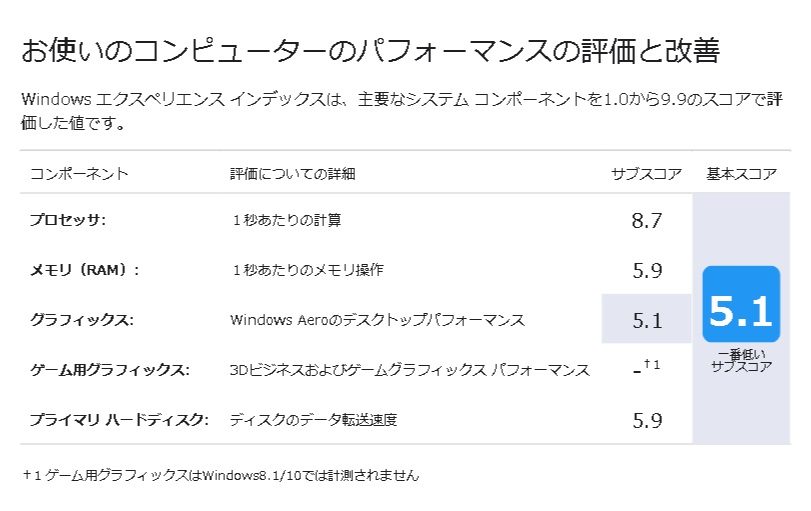Click the 一番低いサブスコア caption
This screenshot has height=511, width=811.
click(x=741, y=361)
